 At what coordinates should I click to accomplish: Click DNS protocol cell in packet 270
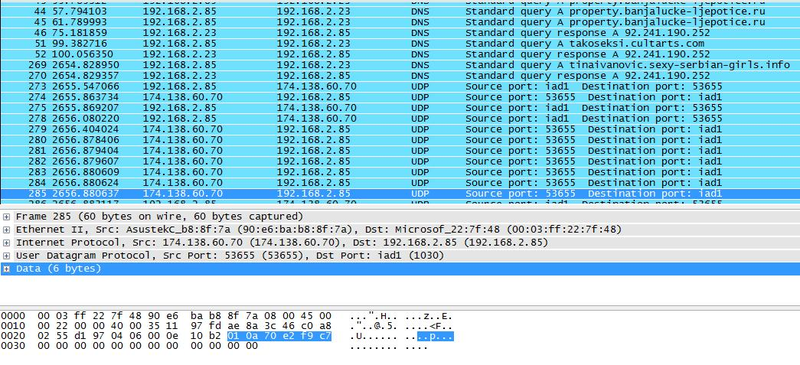420,76
